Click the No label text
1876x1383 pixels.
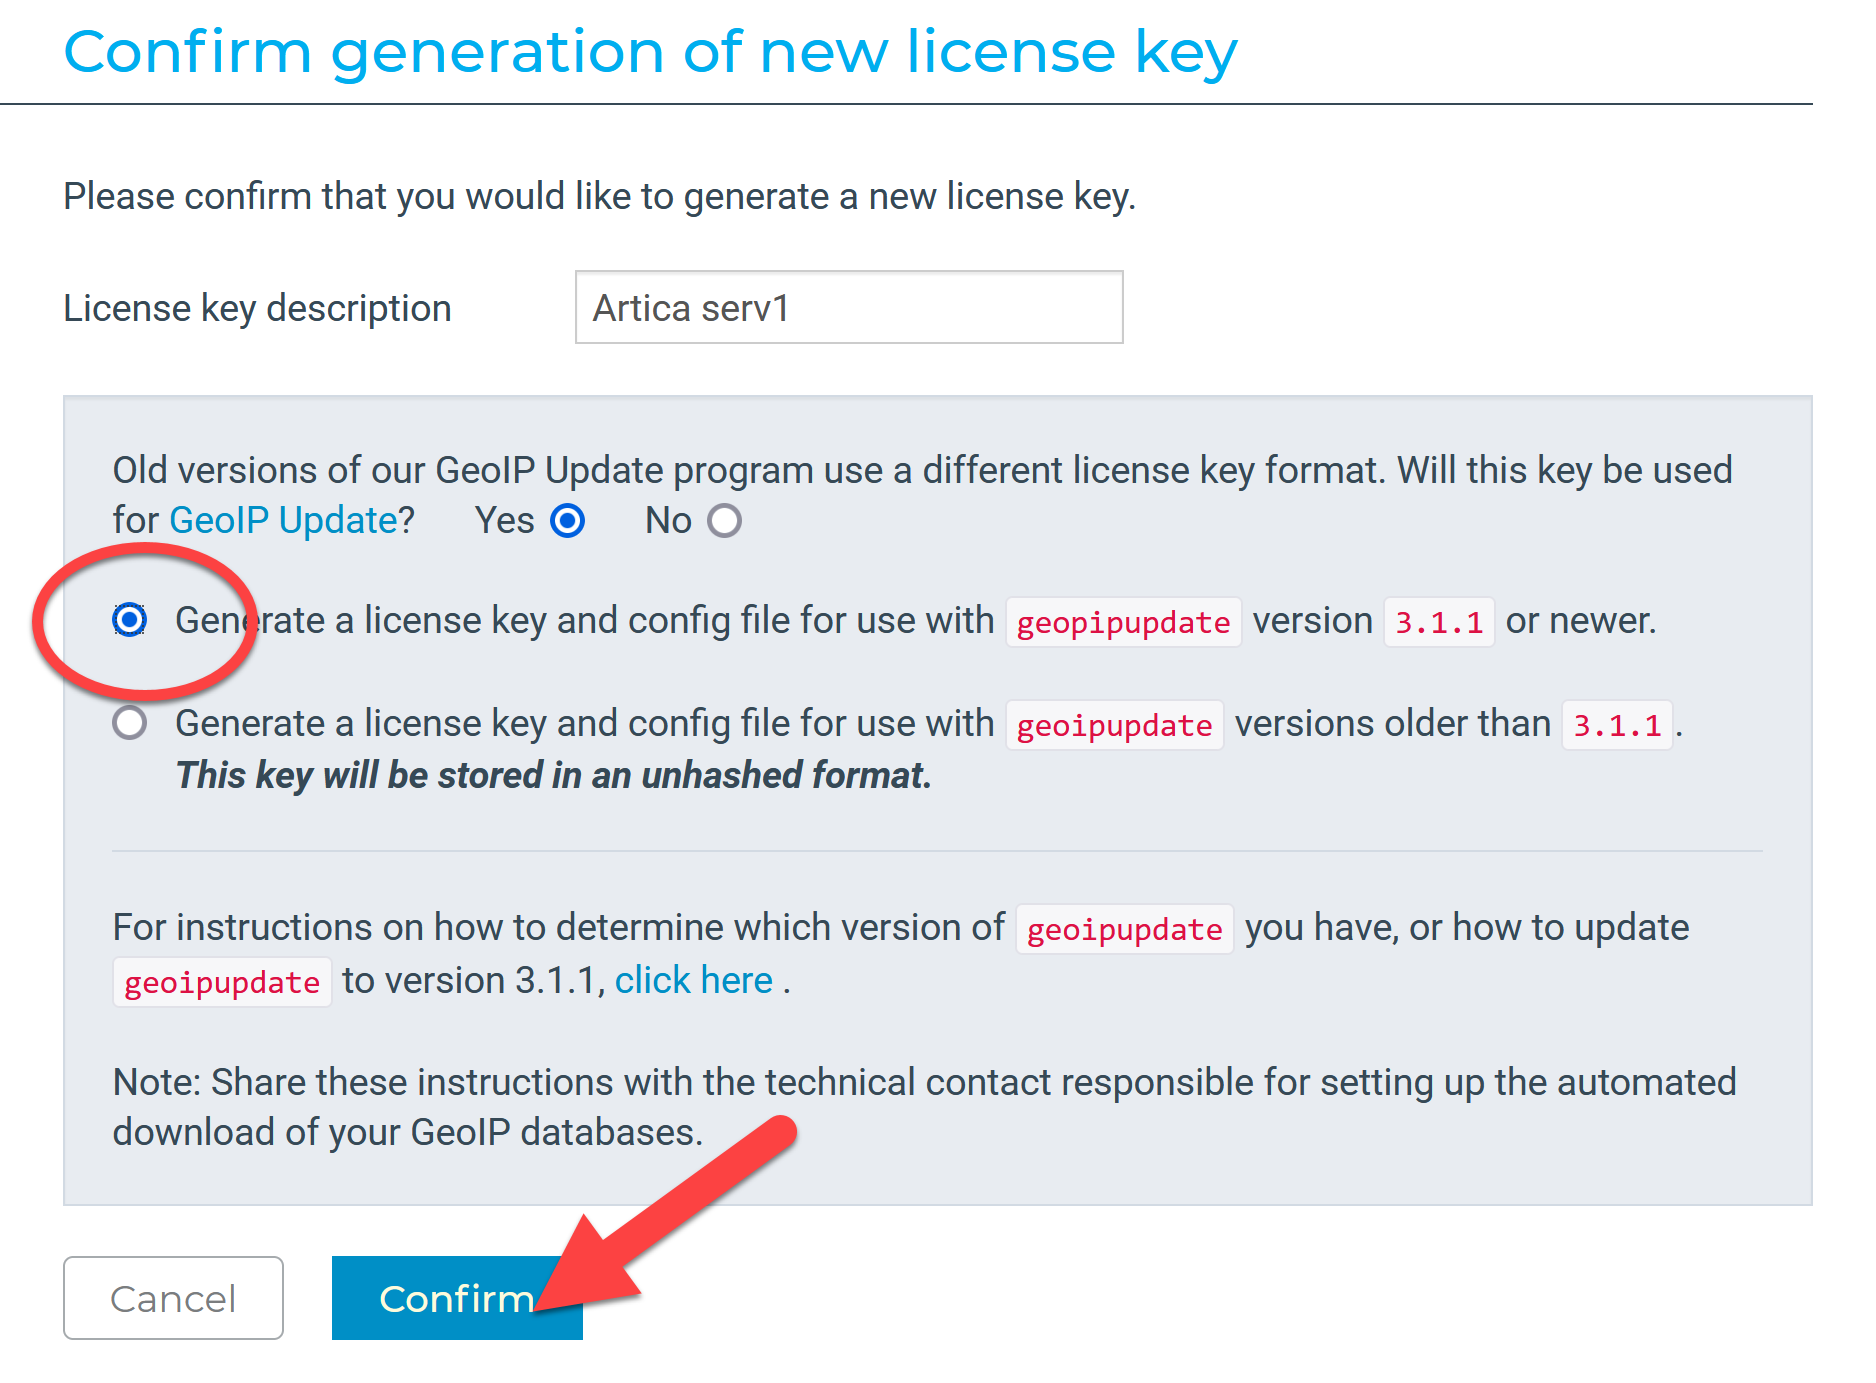tap(668, 521)
